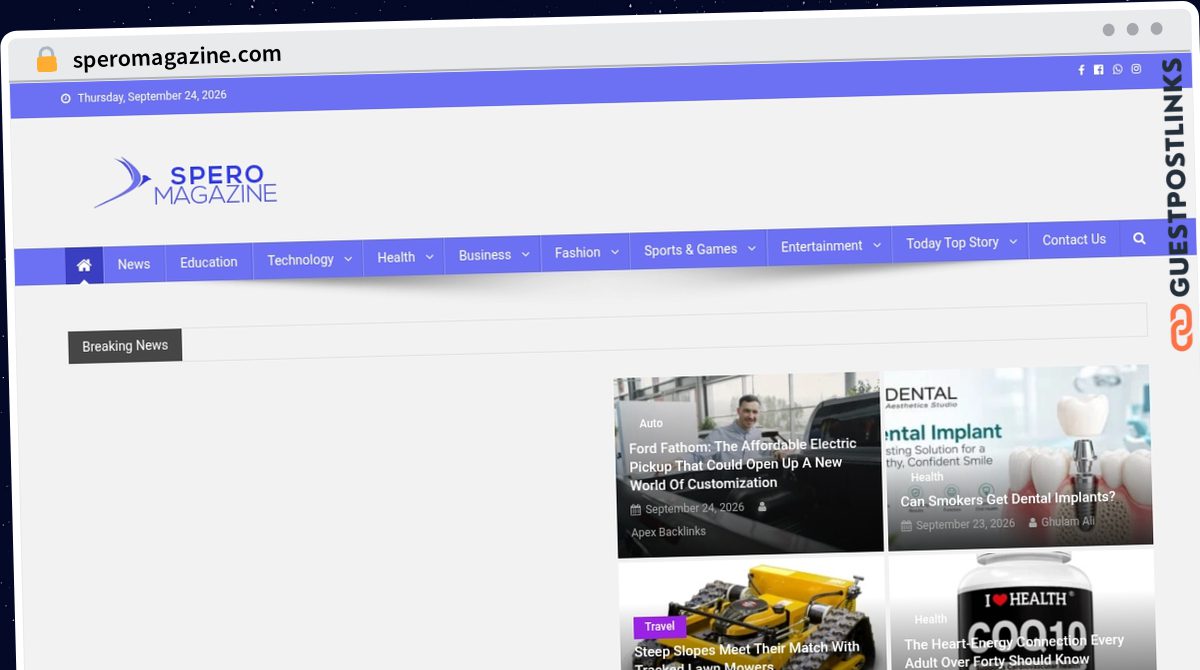Expand the Business menu arrow
Screen dimensions: 1200x670
[x=525, y=255]
